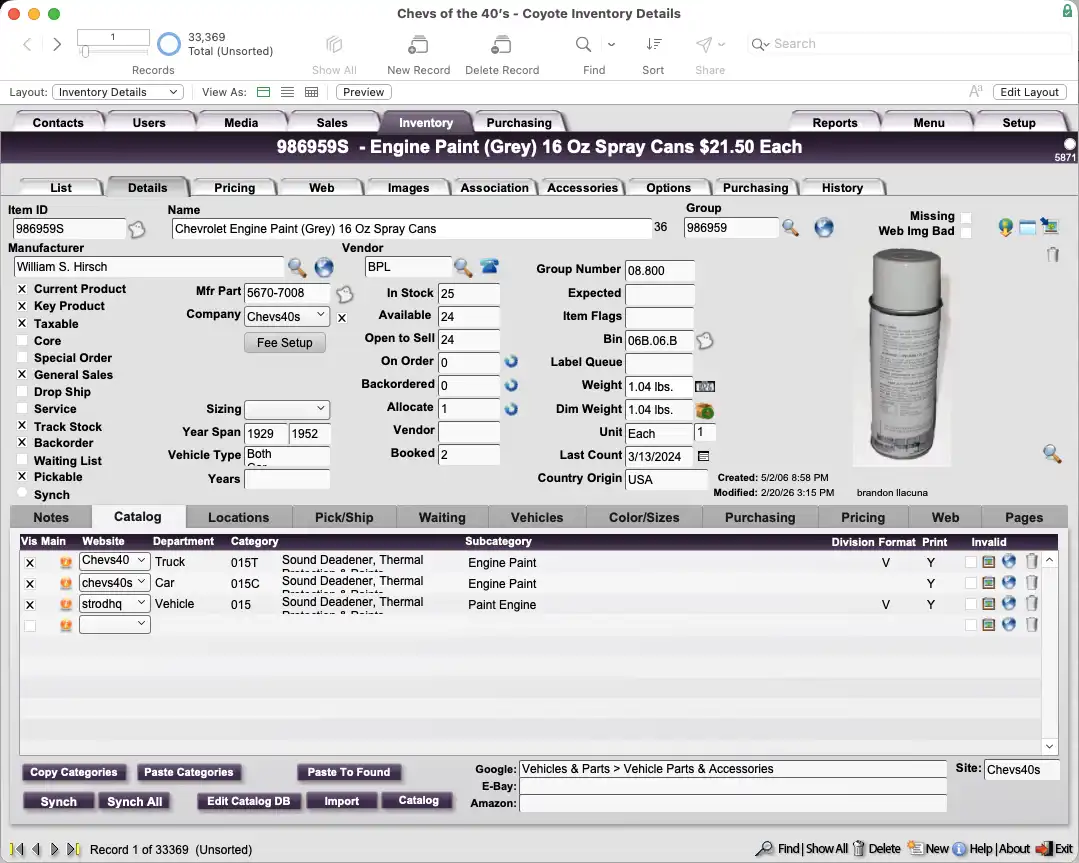
Task: Click the magnifier icon next to Vendor BPL
Action: coord(463,267)
